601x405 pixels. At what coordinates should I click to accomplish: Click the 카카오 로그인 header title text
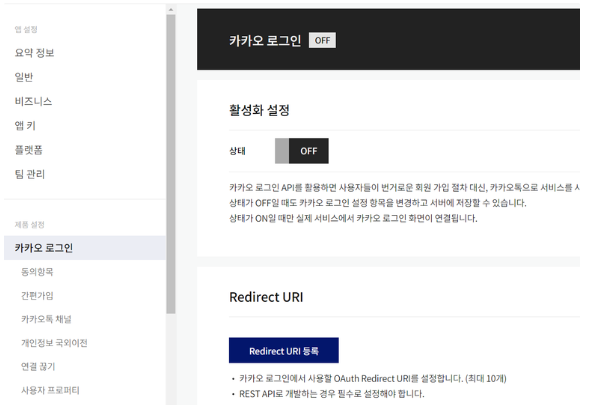[x=265, y=40]
